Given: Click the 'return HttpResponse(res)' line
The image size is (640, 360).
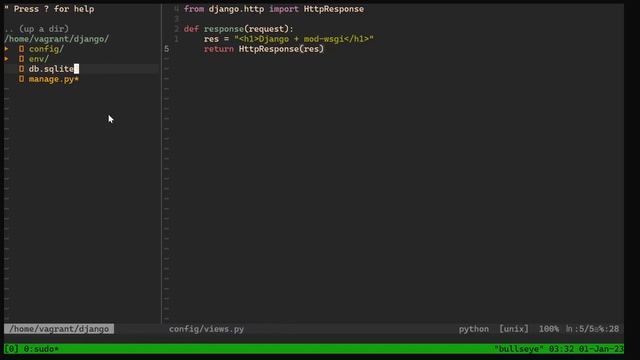Looking at the screenshot, I should (x=264, y=49).
